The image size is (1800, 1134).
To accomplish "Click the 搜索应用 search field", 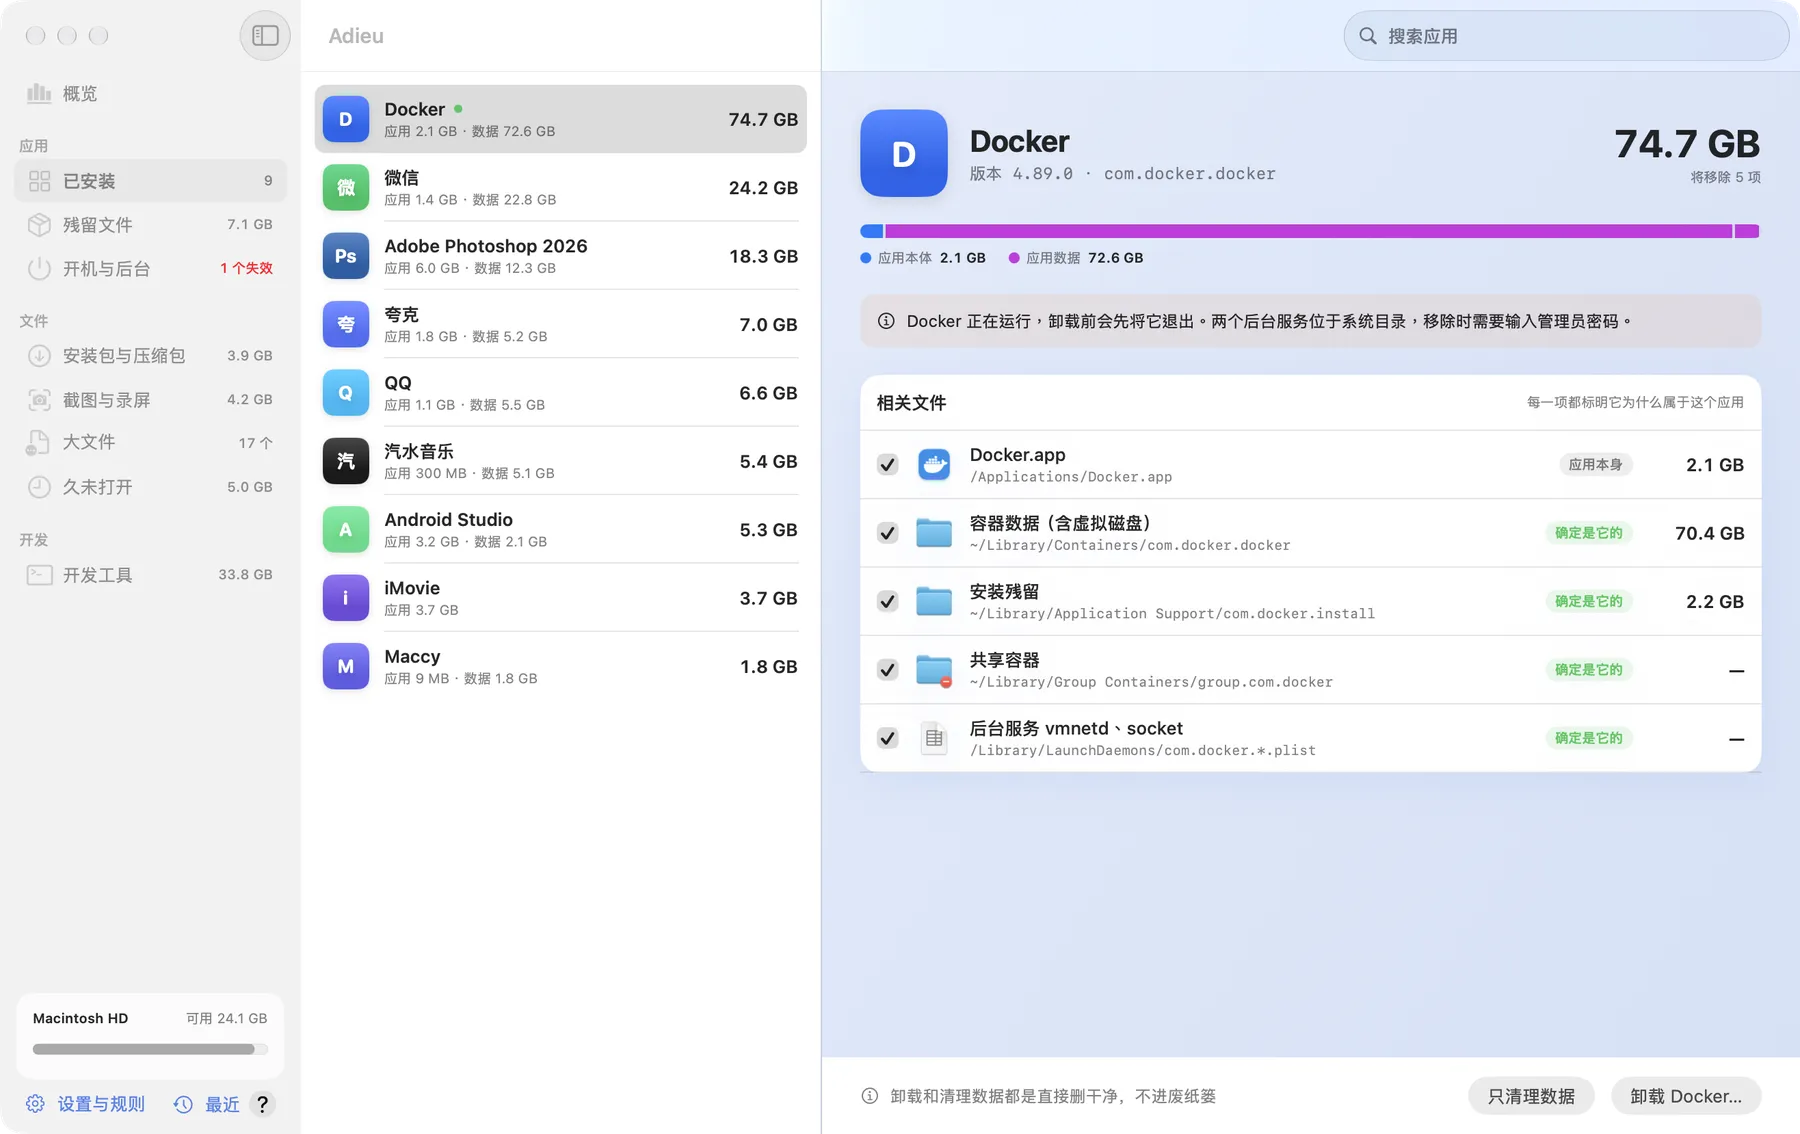I will pos(1566,36).
